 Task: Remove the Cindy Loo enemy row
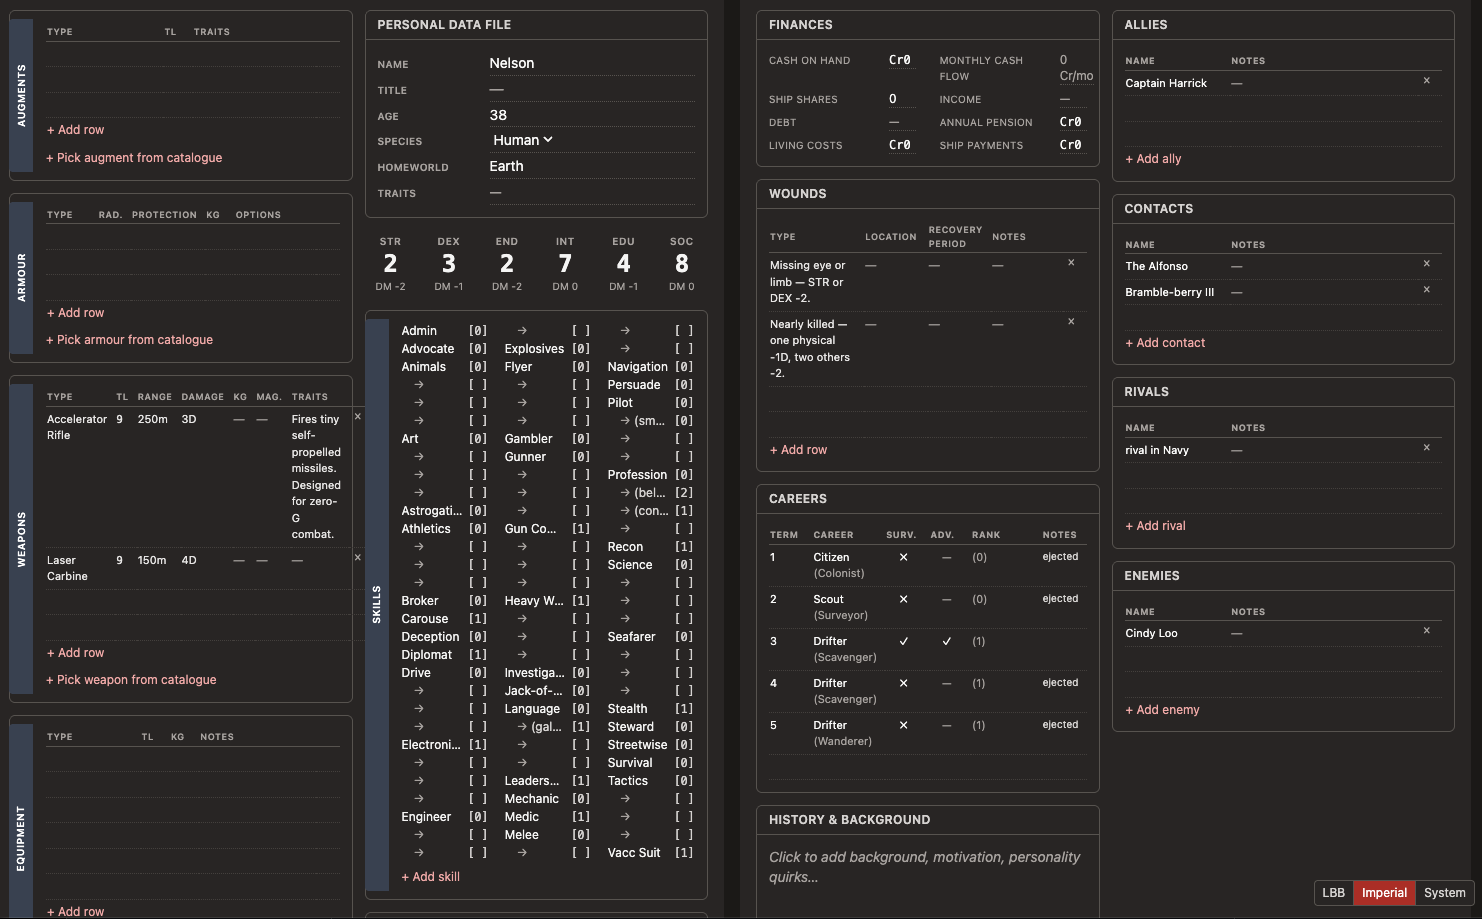click(x=1426, y=631)
